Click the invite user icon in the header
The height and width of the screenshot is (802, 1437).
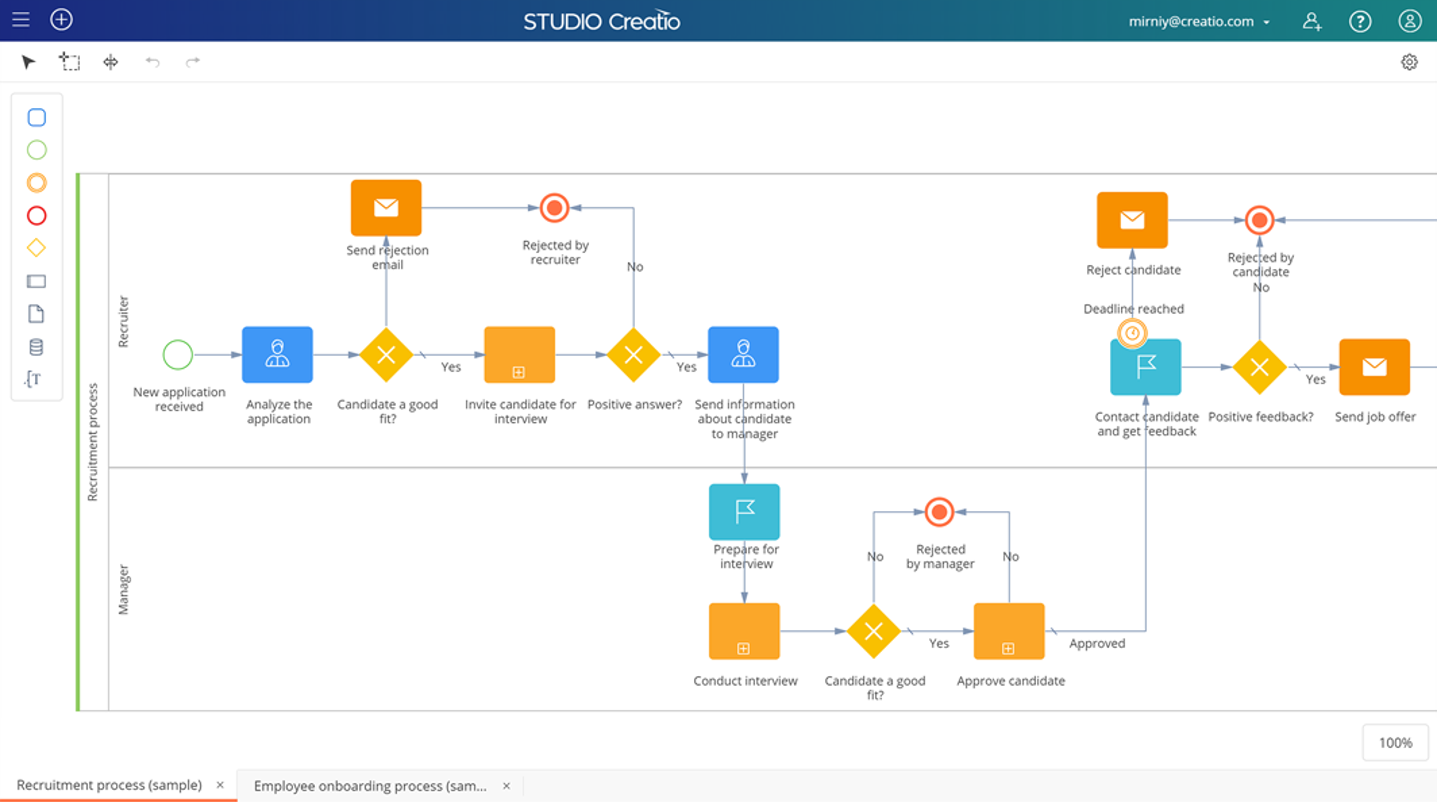(1312, 20)
